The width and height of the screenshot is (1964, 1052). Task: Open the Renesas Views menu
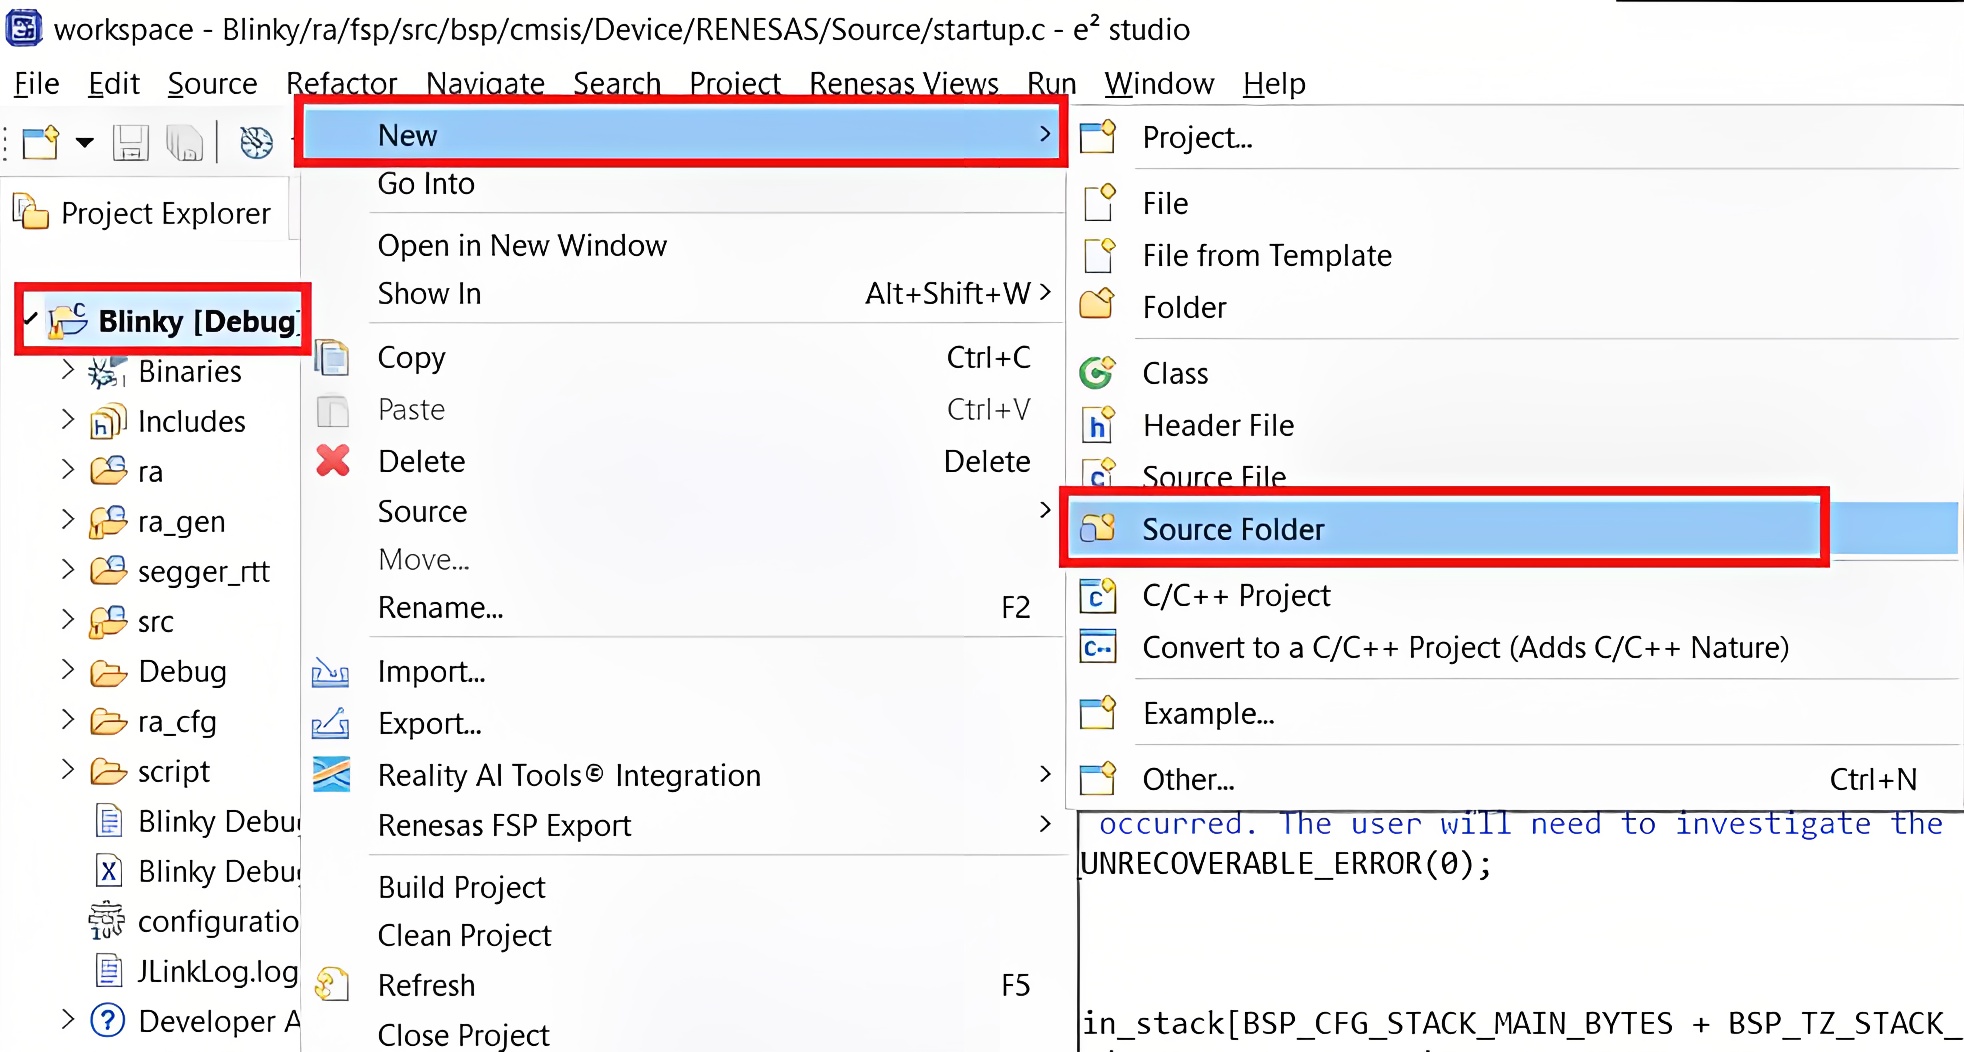click(903, 83)
